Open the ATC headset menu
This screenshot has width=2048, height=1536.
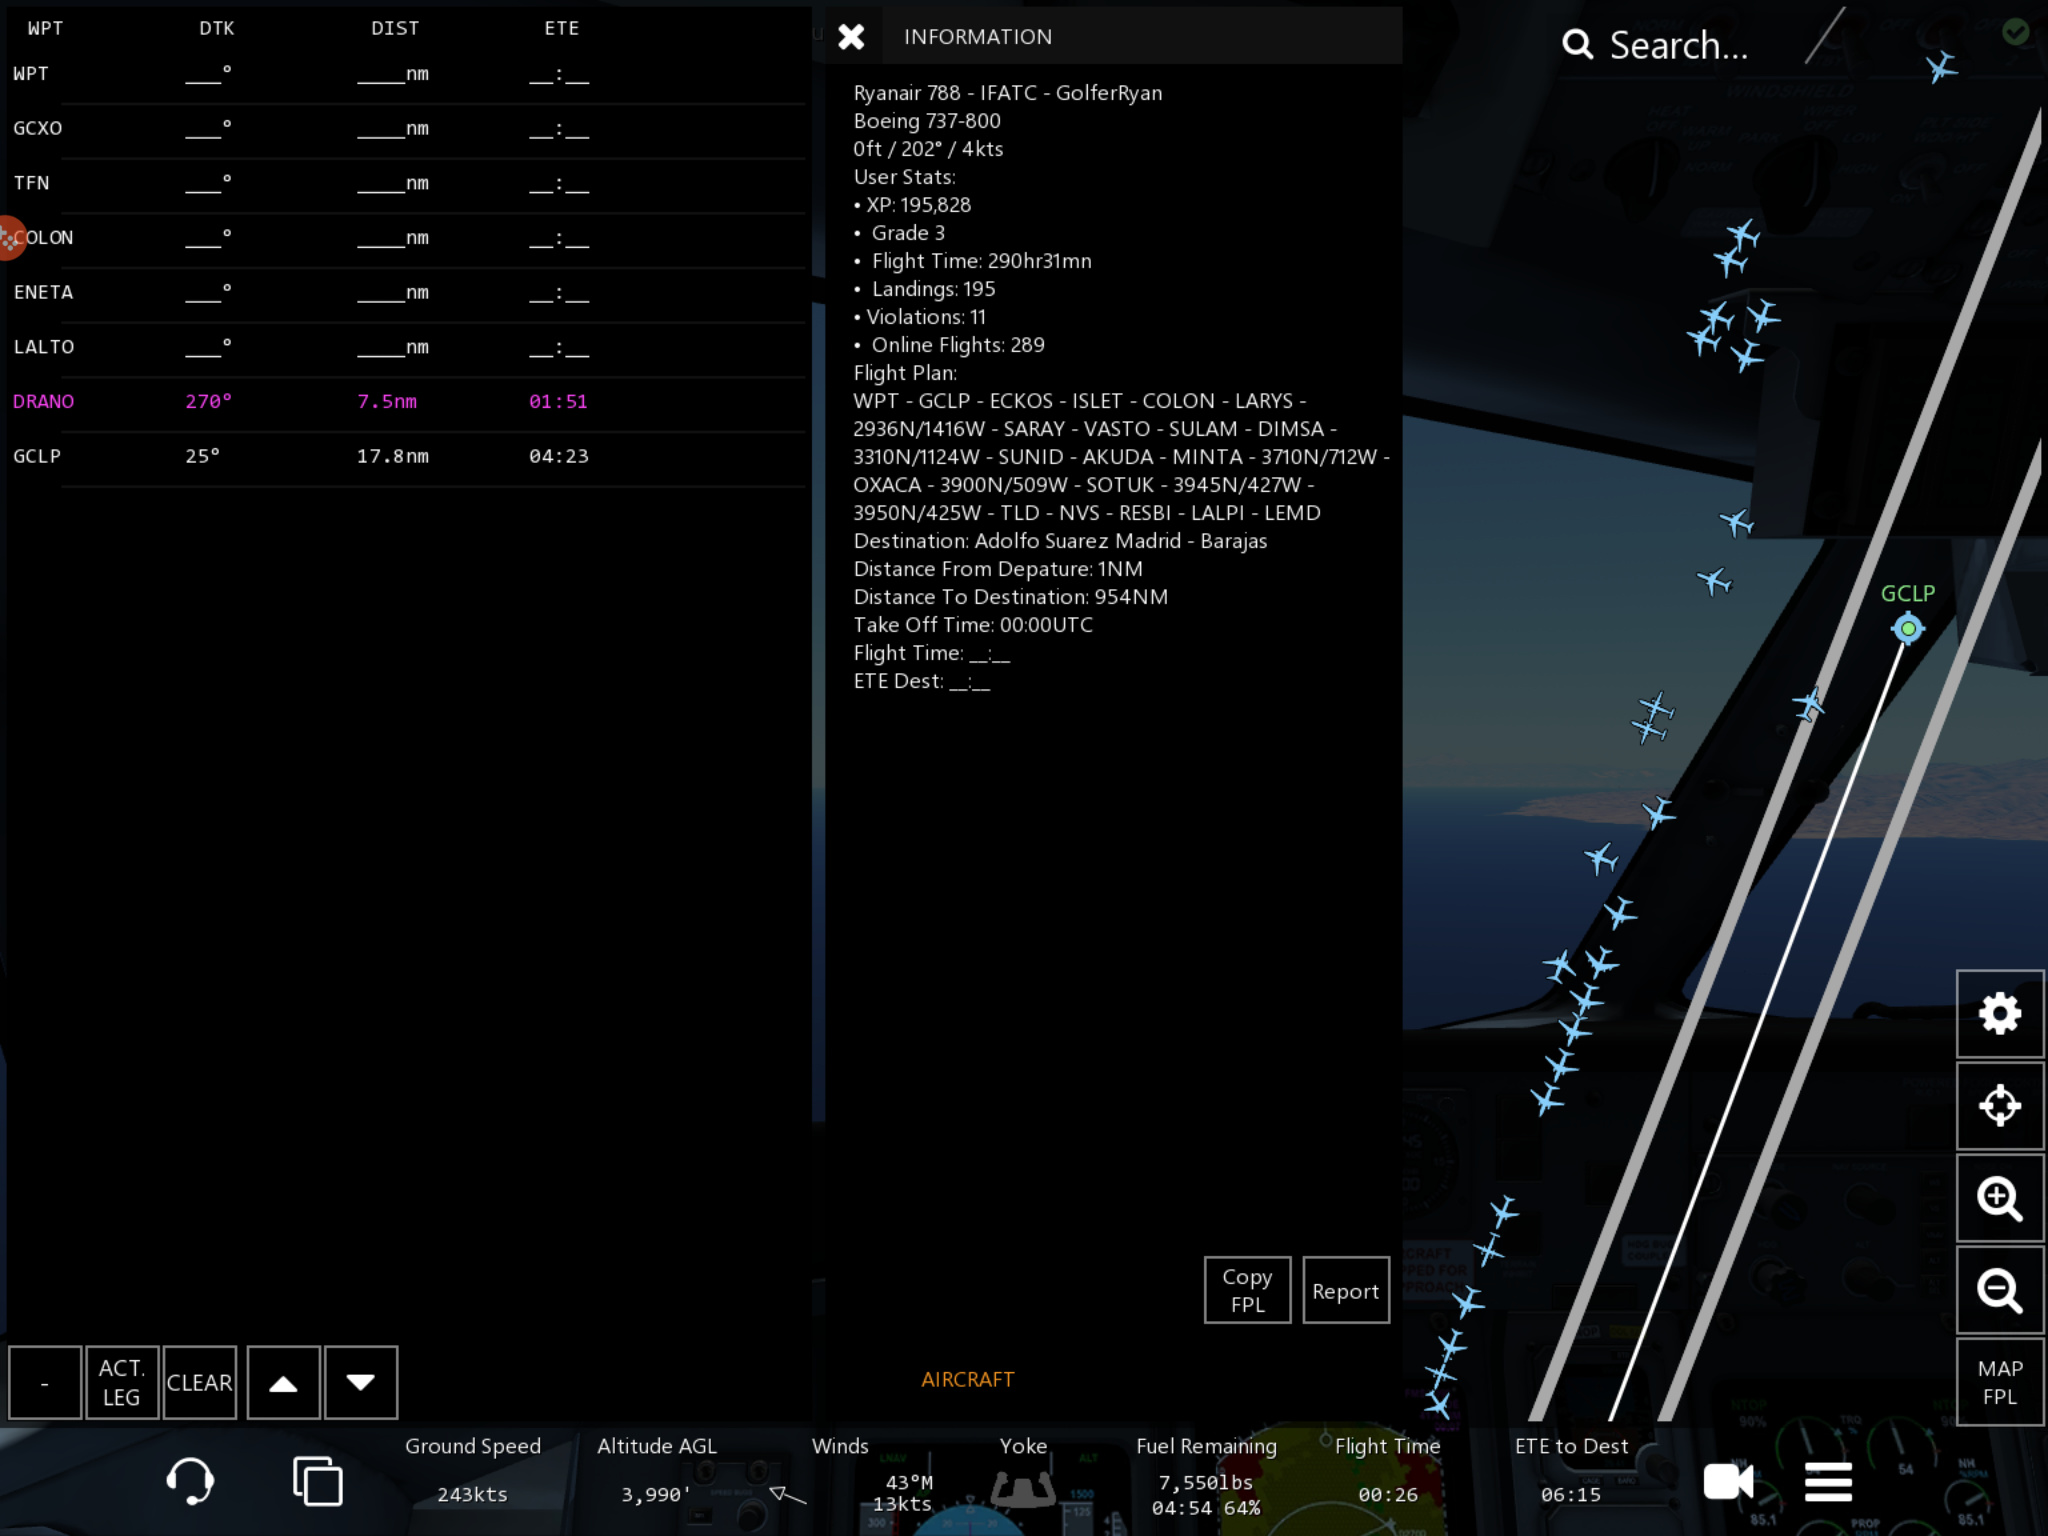coord(189,1481)
